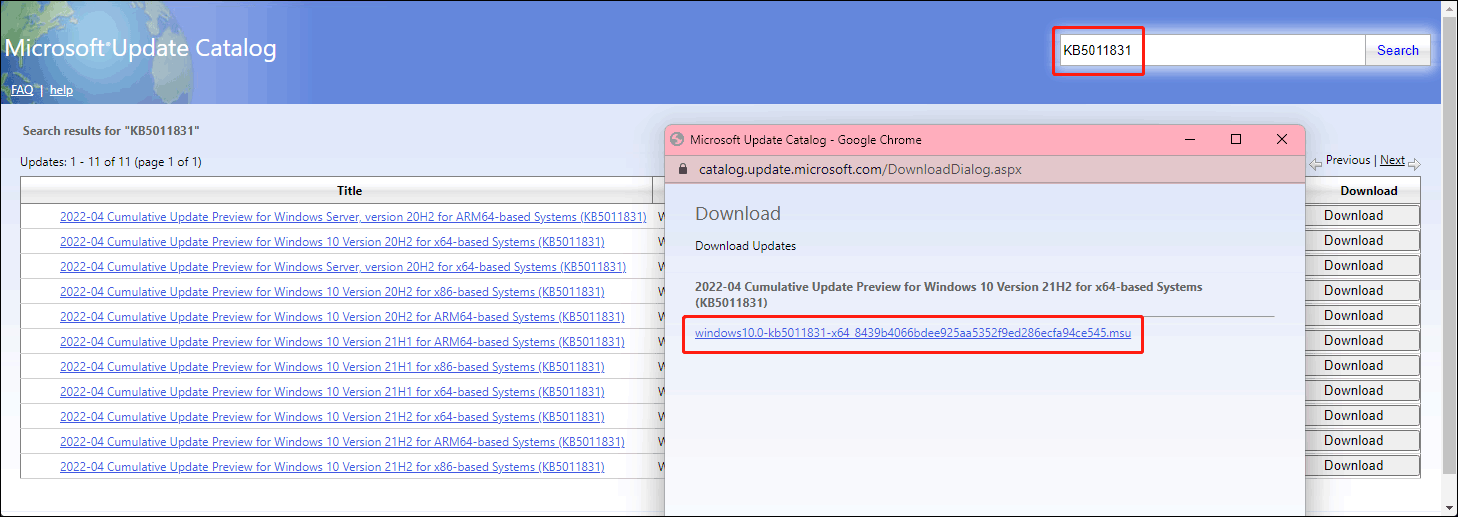Open Windows 10 20H2 x64 update link
Viewport: 1458px width, 517px height.
coord(332,241)
